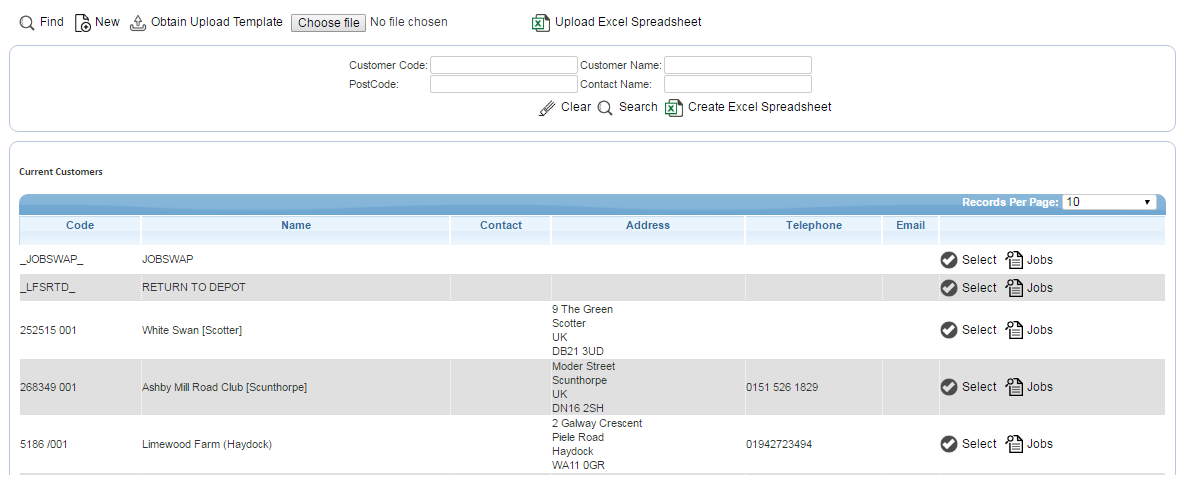This screenshot has width=1184, height=486.
Task: Click the Choose file button
Action: tap(328, 23)
